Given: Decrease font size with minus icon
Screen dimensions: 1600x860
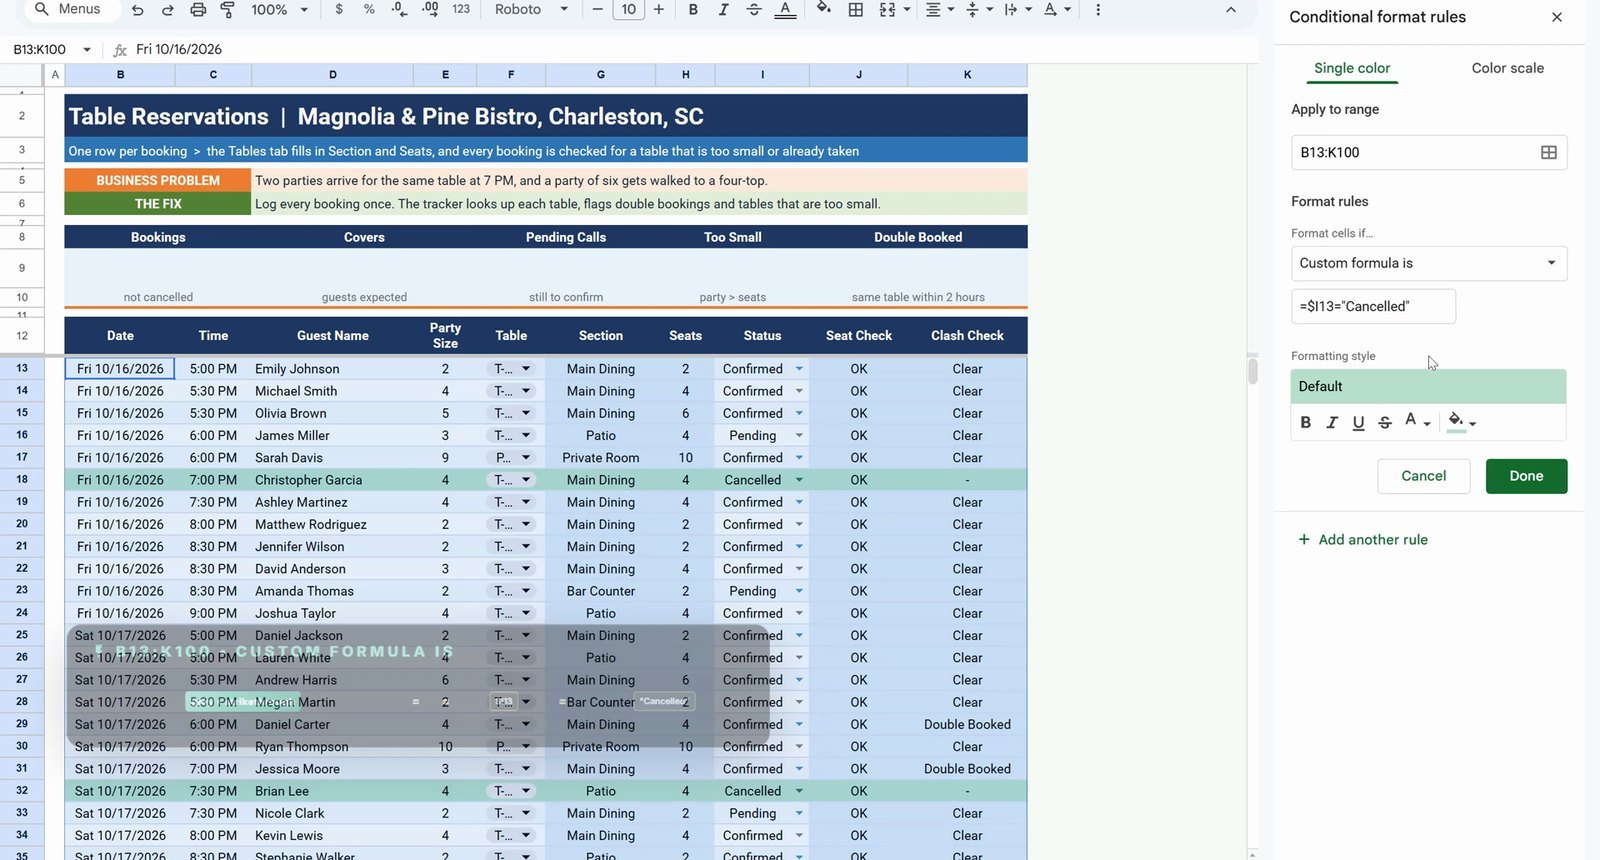Looking at the screenshot, I should click(x=597, y=9).
